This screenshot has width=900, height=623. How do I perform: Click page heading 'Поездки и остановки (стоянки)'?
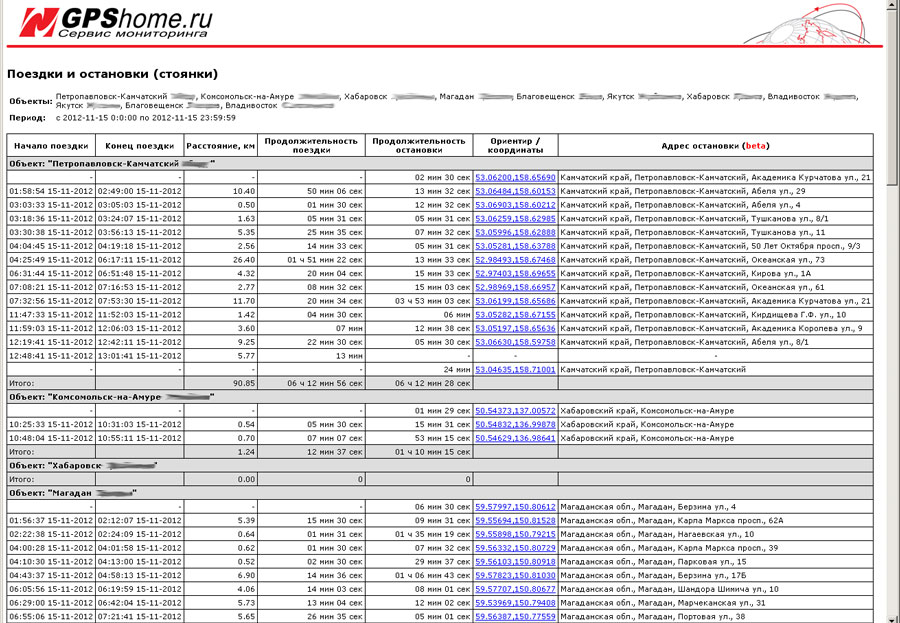[112, 74]
